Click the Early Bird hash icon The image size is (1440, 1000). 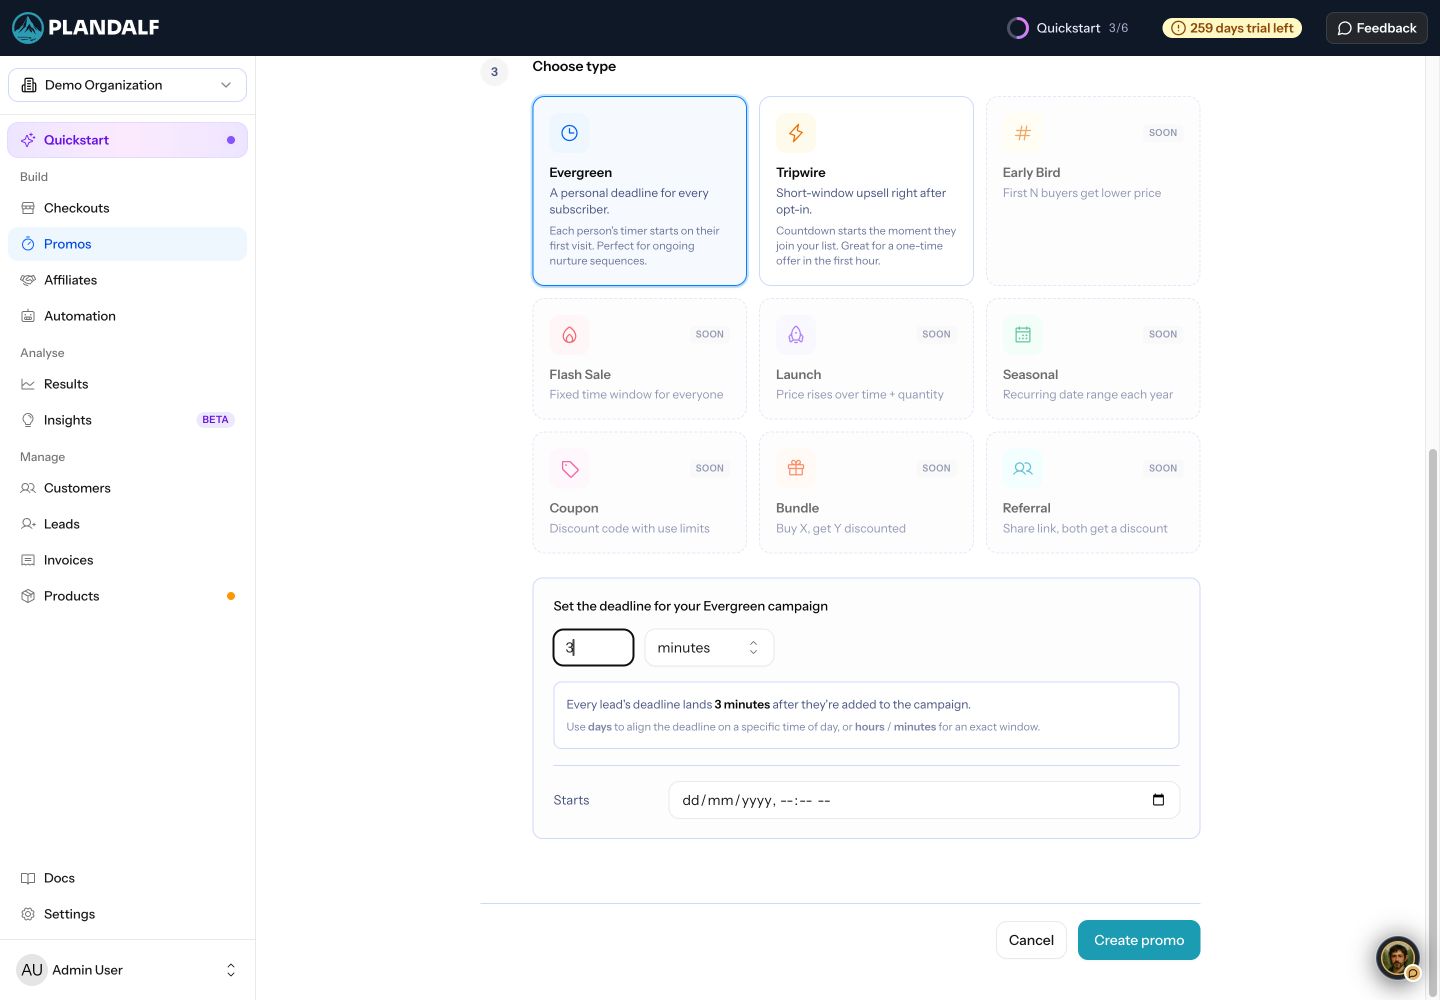[1023, 133]
